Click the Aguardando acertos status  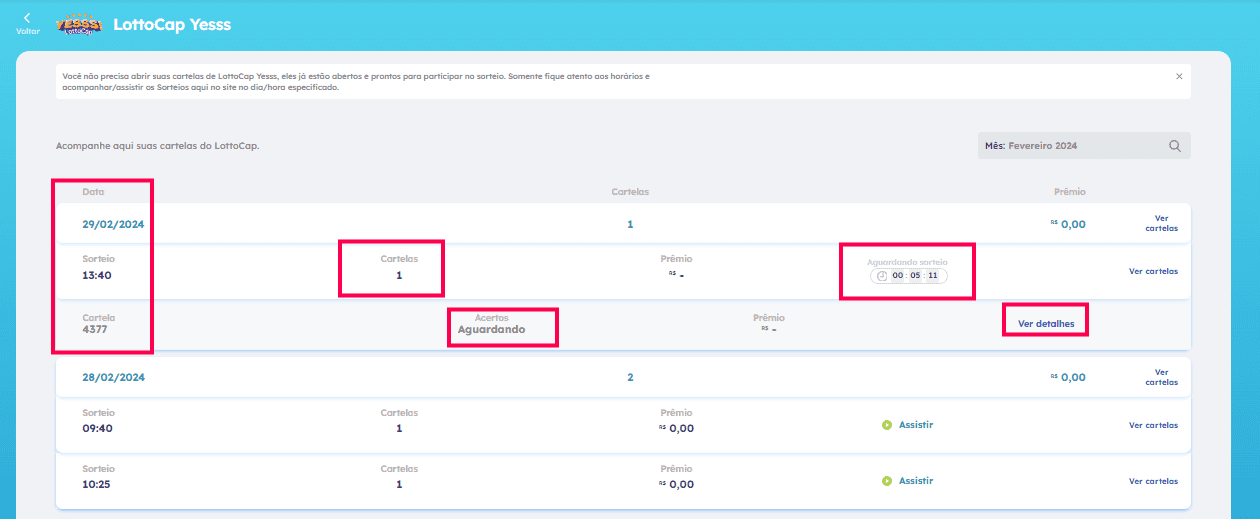[x=491, y=329]
